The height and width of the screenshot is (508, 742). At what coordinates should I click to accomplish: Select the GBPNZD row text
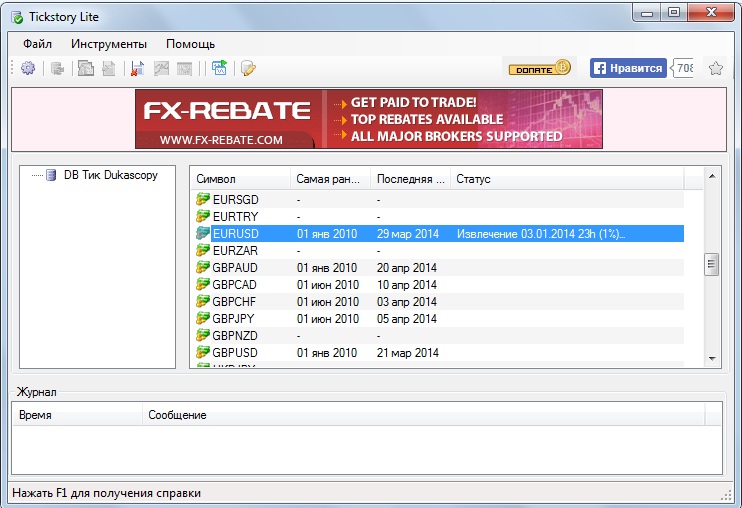[235, 336]
